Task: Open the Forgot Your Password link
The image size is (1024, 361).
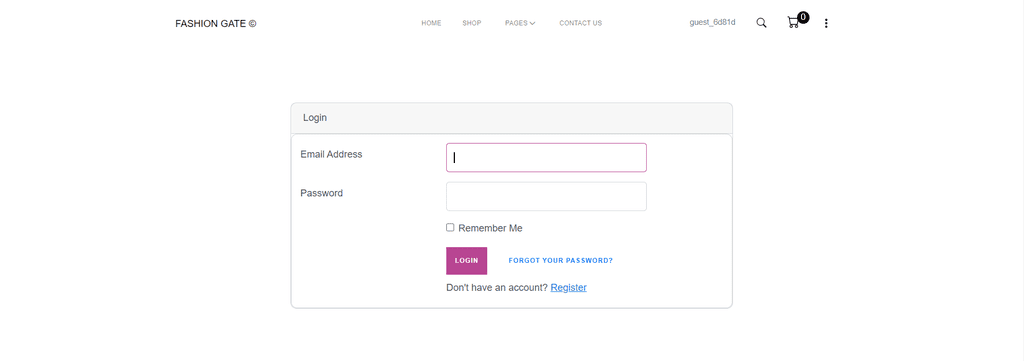Action: click(560, 260)
